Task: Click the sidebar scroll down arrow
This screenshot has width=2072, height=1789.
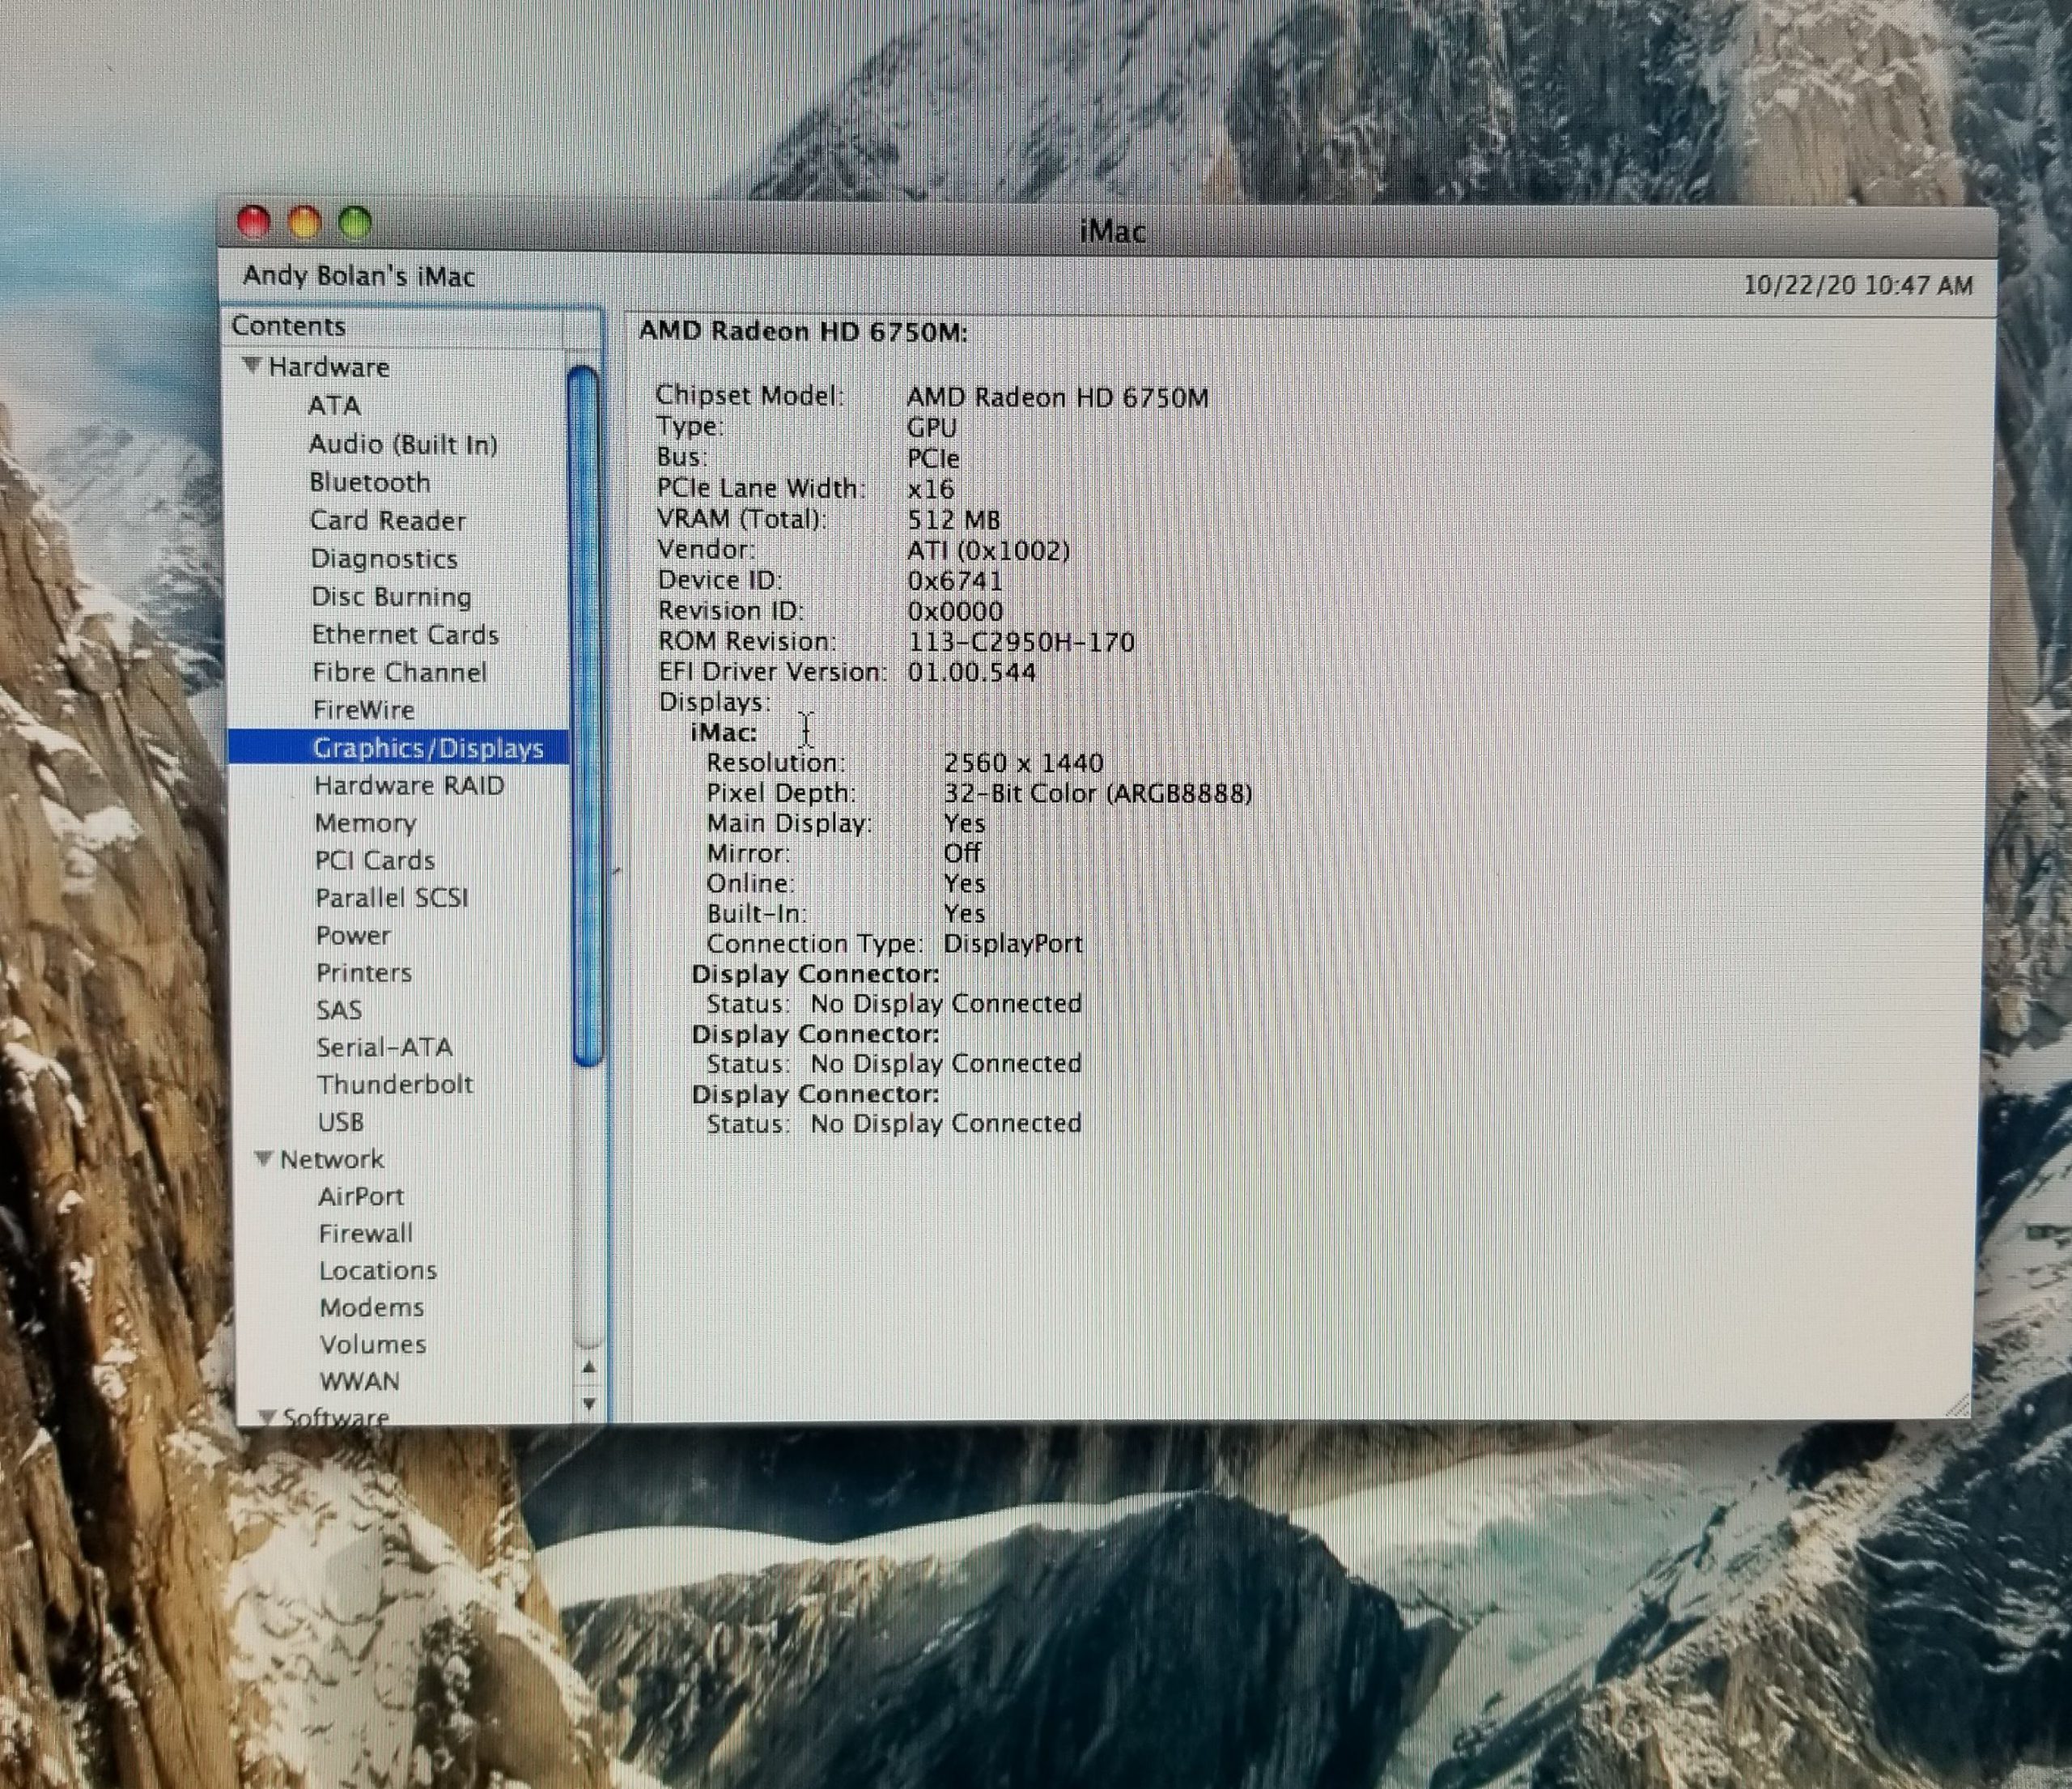Action: tap(589, 1403)
